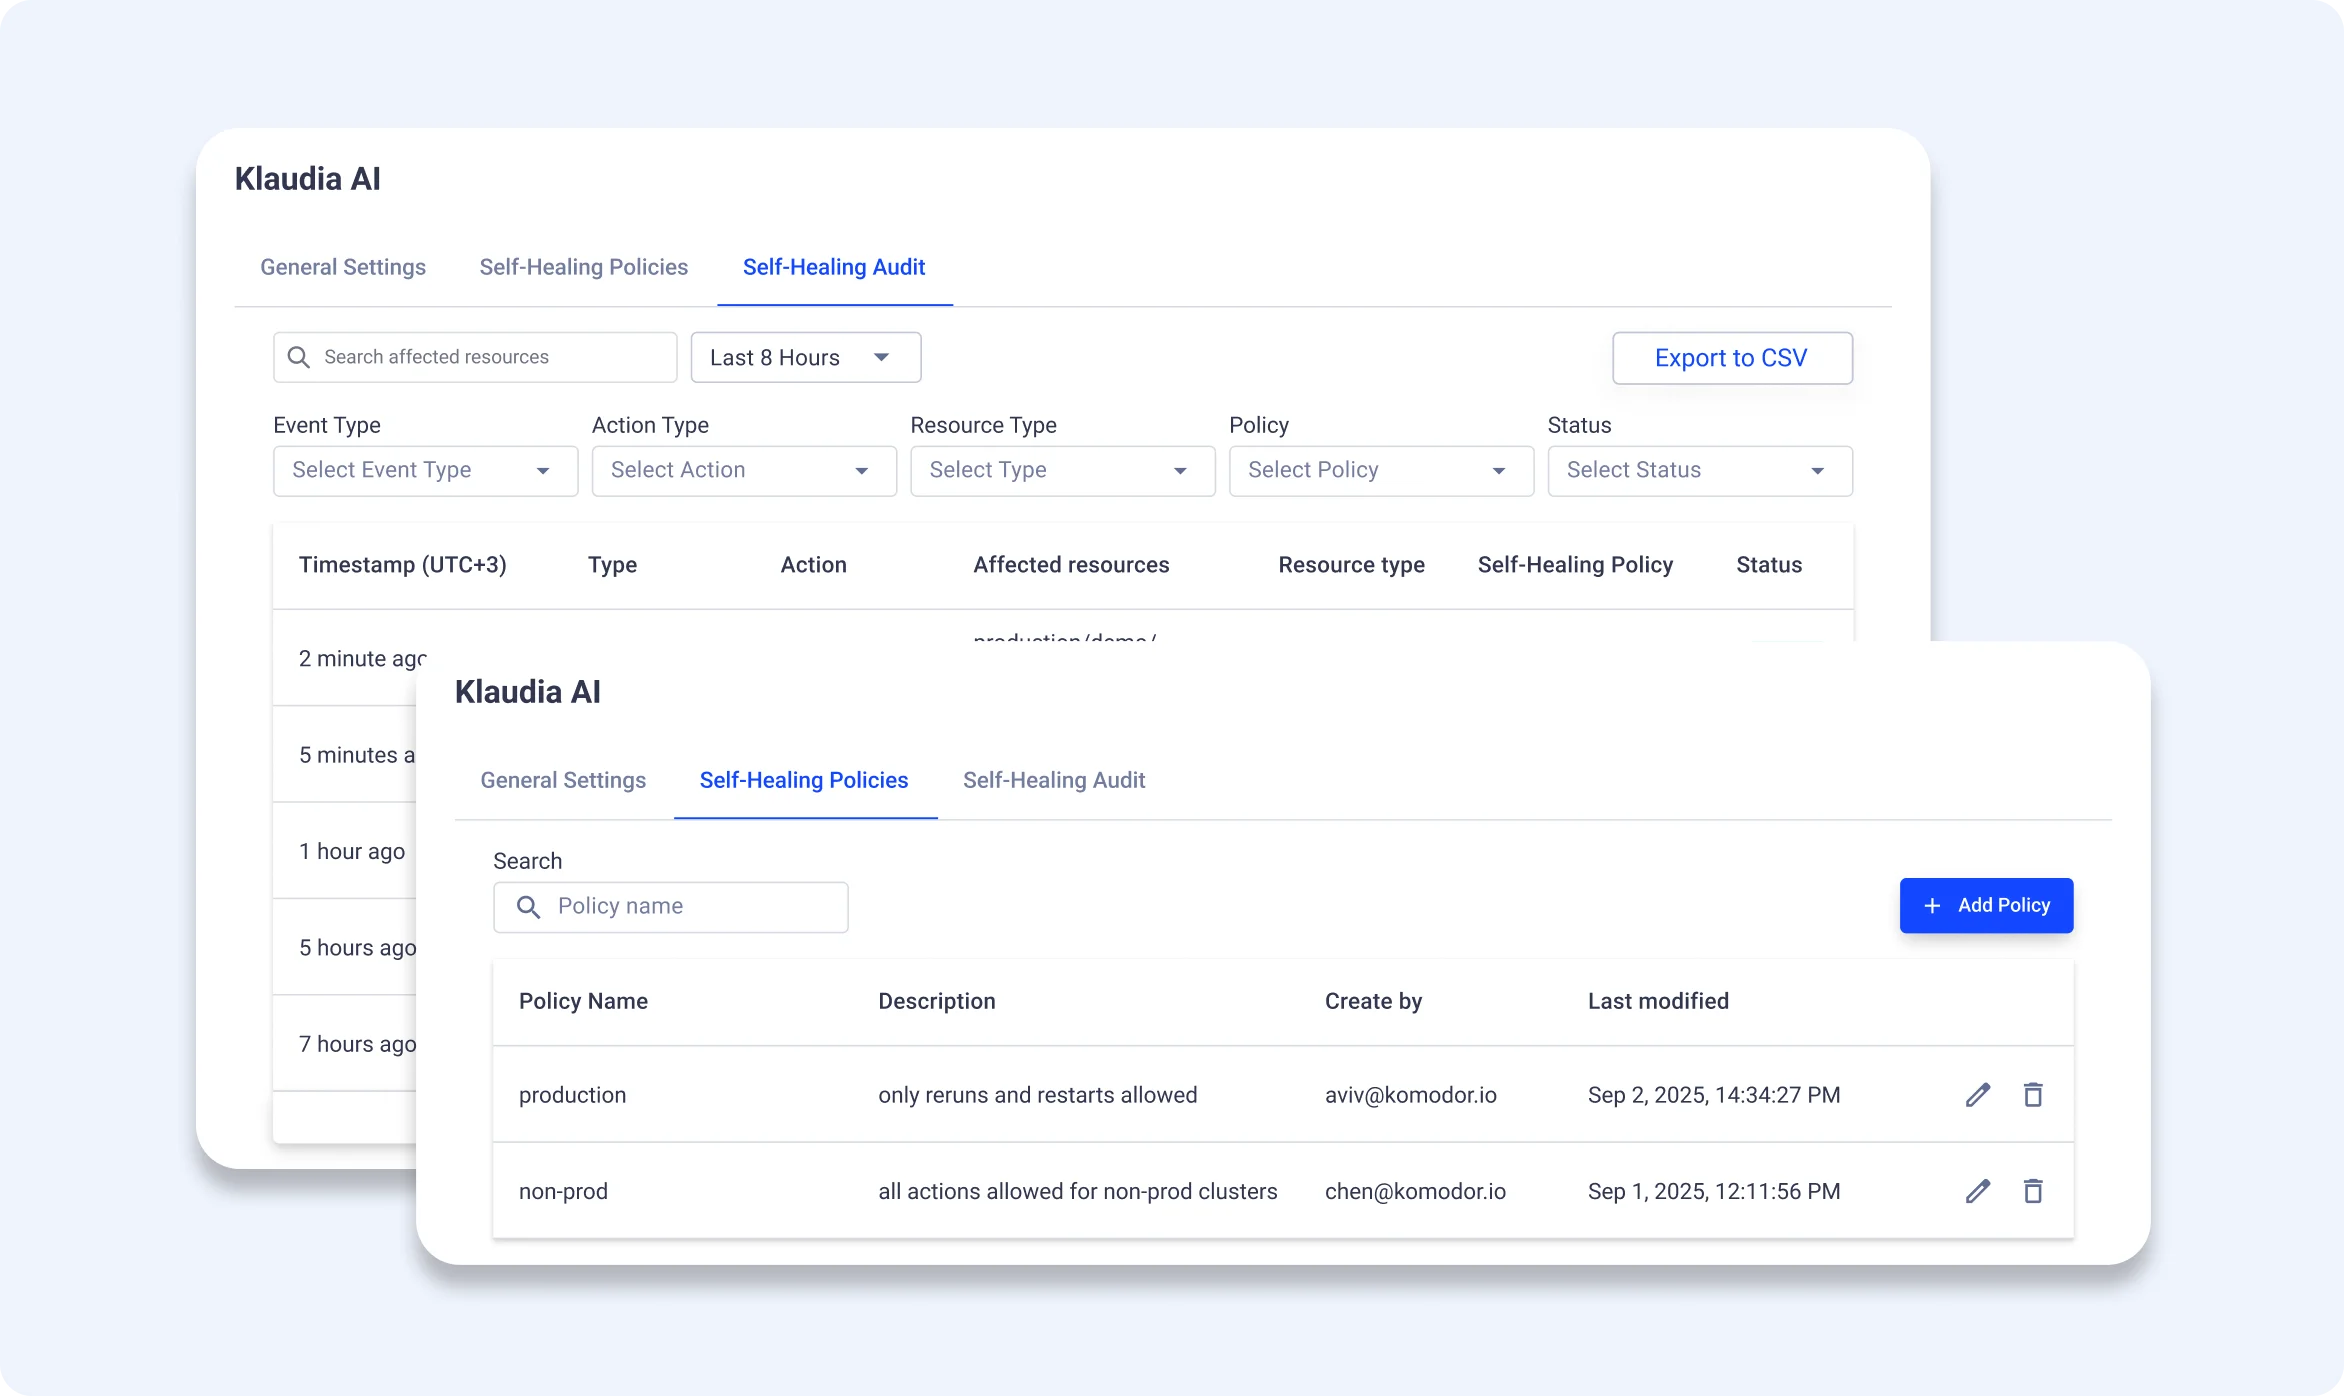Go to Self-Healing Policies tab in back panel
The width and height of the screenshot is (2344, 1396).
coord(583,268)
